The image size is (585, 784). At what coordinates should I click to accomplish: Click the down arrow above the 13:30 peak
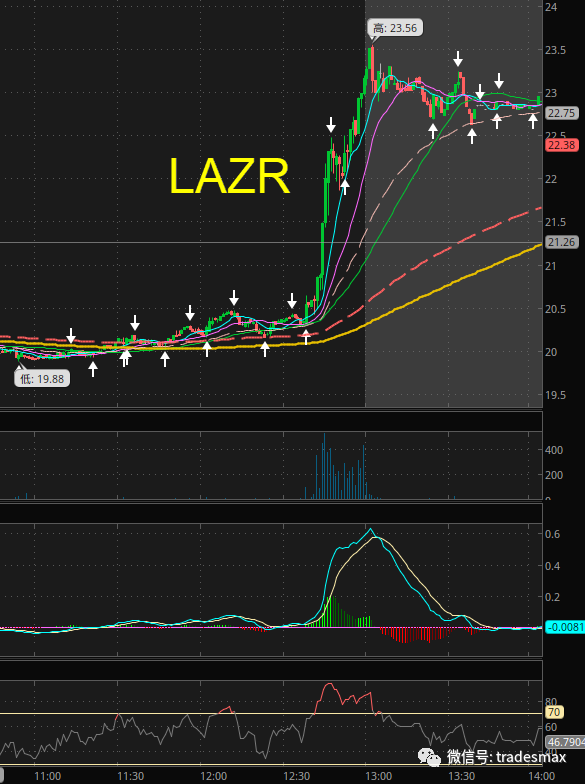[x=458, y=58]
